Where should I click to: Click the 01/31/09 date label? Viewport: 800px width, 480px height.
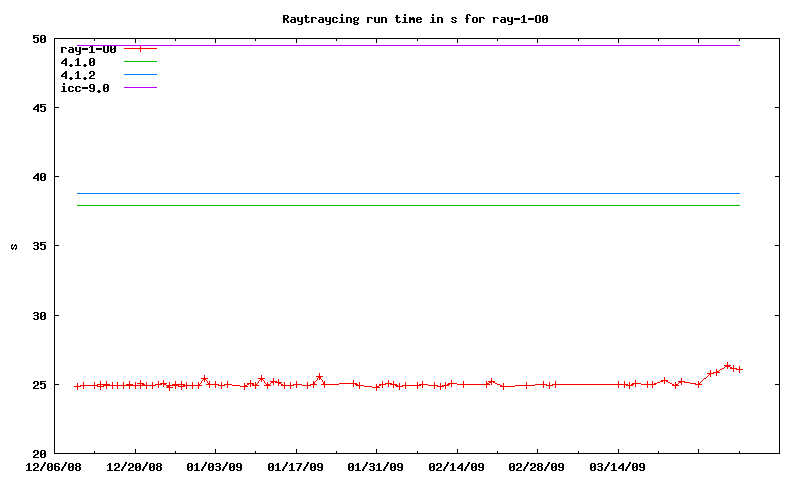[x=376, y=466]
